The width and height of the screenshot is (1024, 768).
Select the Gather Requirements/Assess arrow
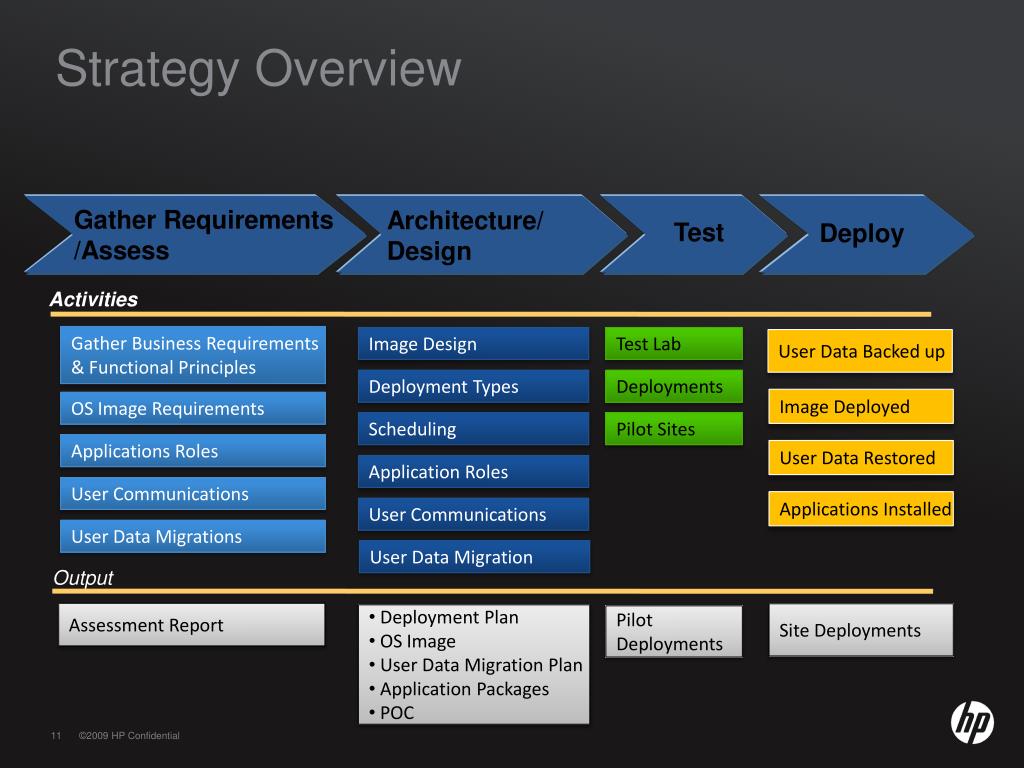(x=196, y=234)
